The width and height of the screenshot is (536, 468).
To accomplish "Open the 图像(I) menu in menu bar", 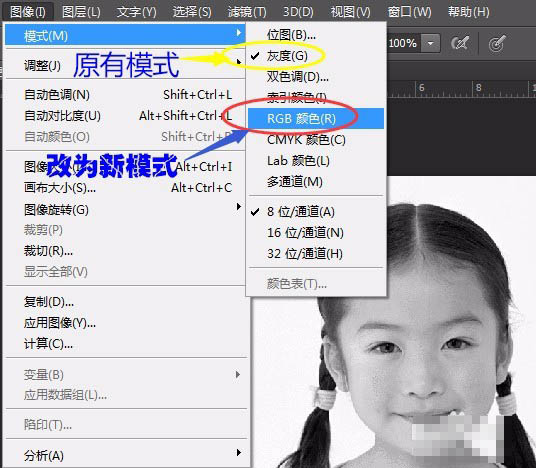I will click(x=28, y=12).
